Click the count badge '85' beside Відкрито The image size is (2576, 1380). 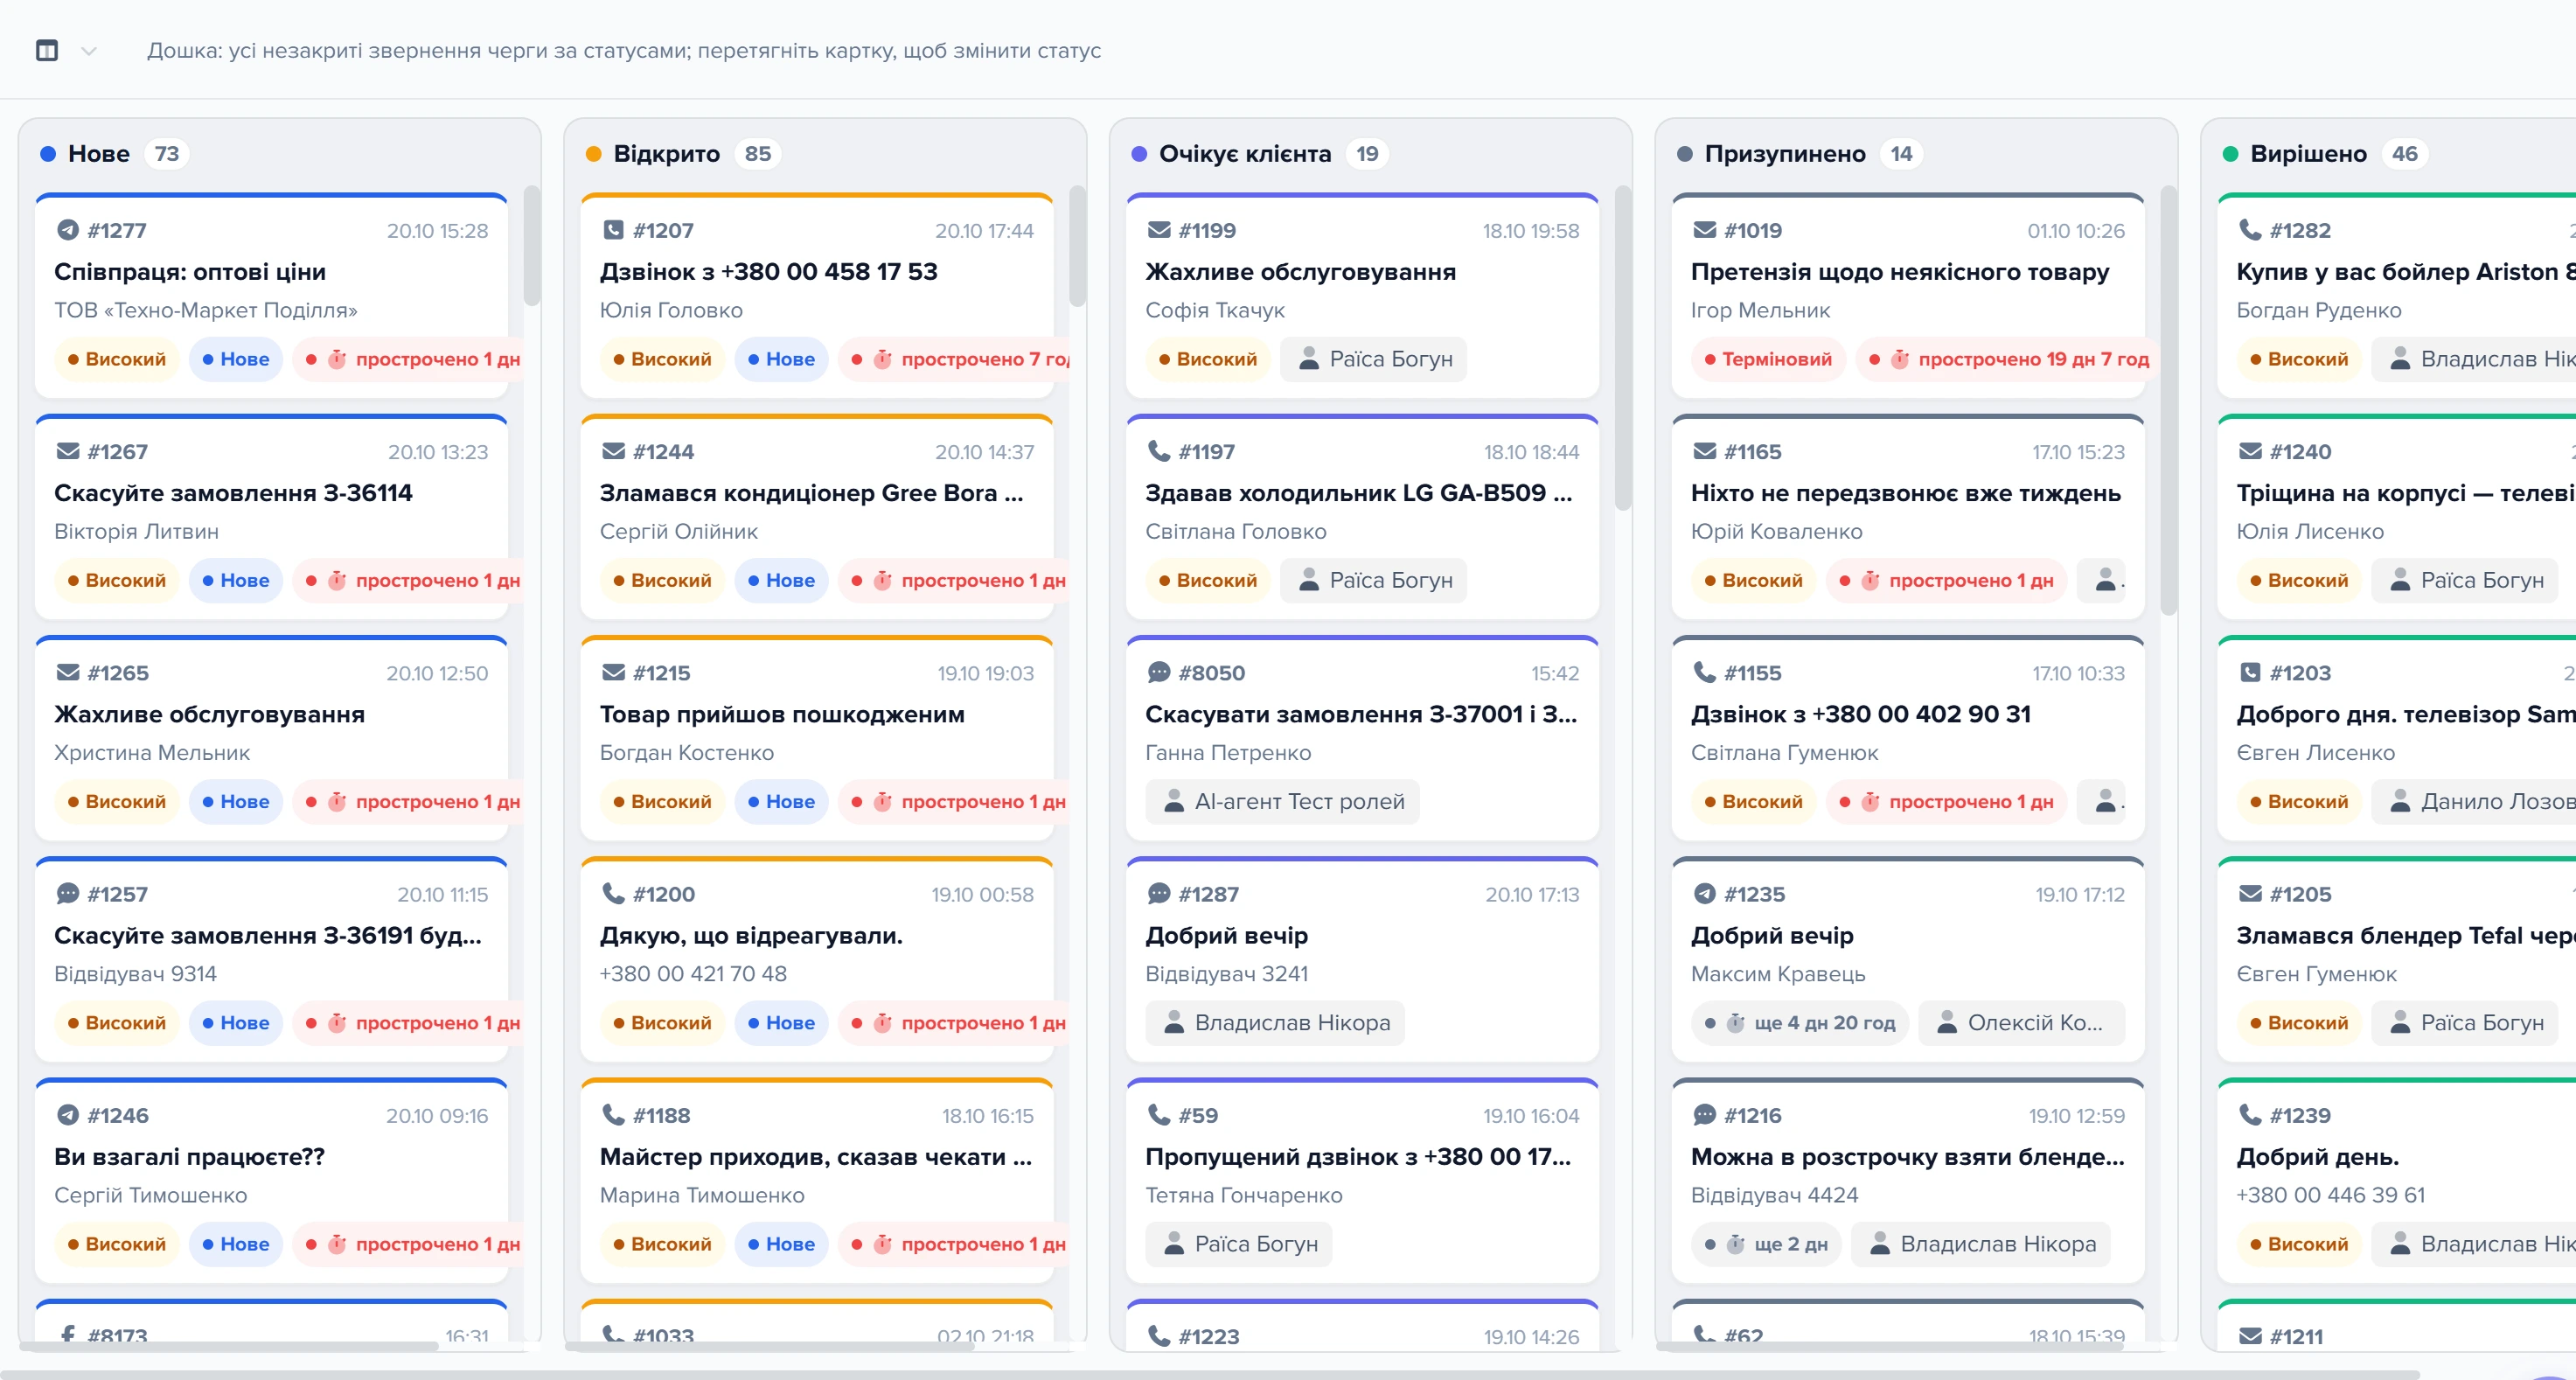[758, 154]
